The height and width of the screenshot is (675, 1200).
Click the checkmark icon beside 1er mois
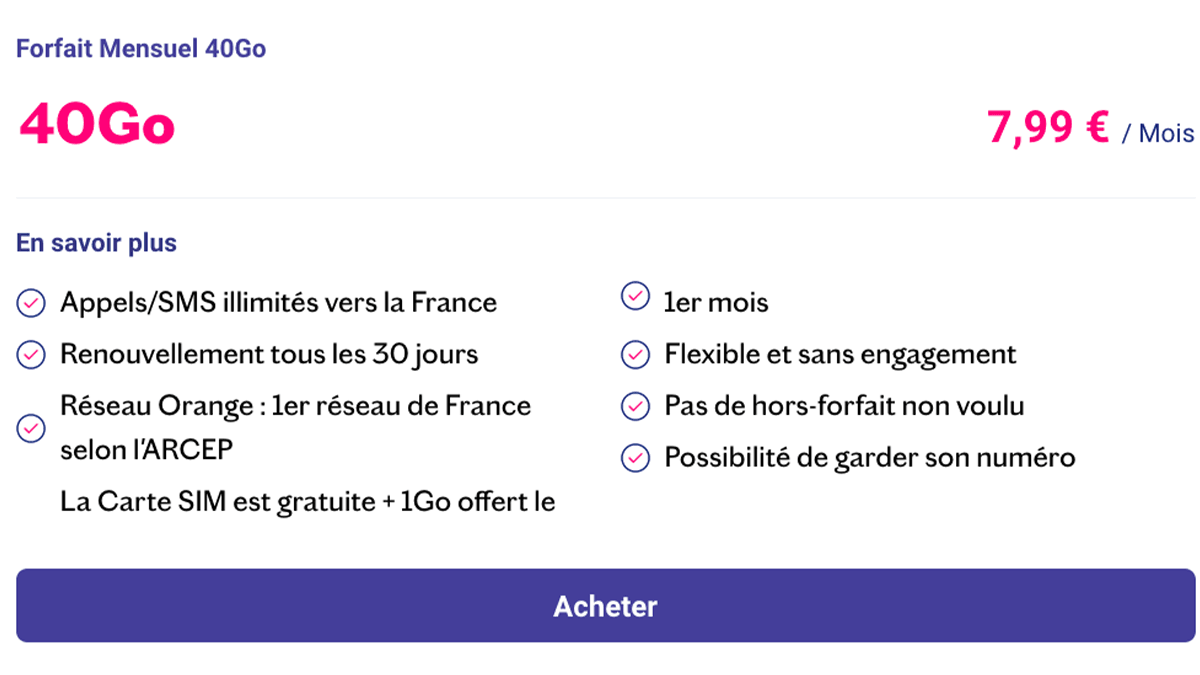pyautogui.click(x=635, y=296)
